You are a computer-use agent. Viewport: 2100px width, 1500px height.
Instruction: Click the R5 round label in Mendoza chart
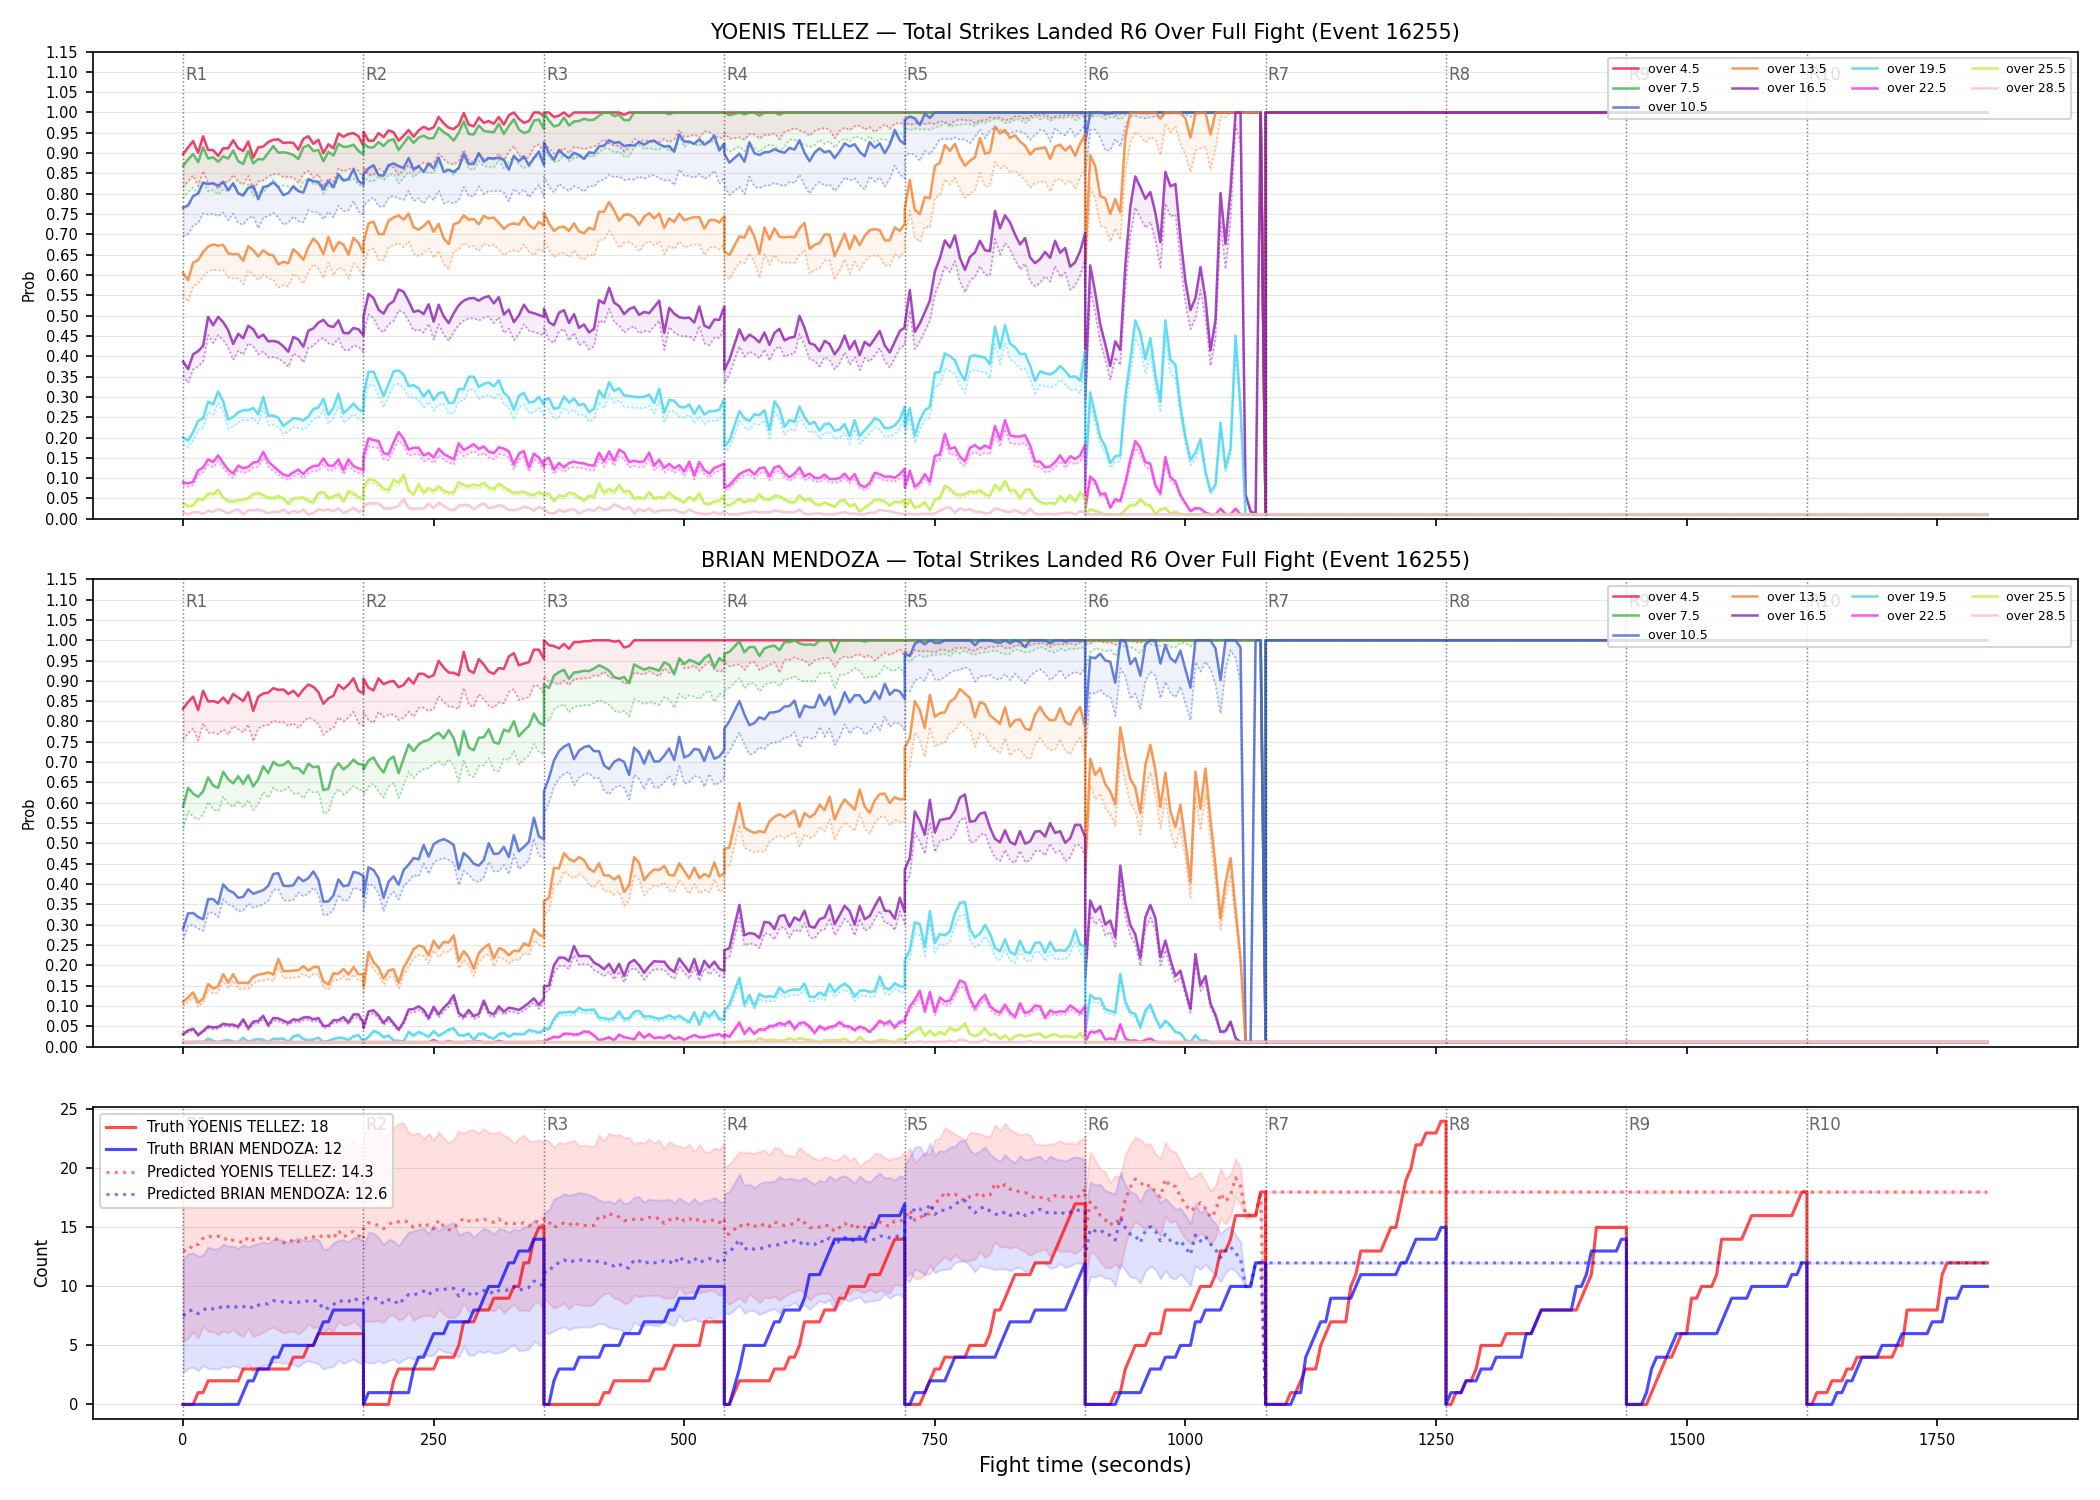point(917,601)
